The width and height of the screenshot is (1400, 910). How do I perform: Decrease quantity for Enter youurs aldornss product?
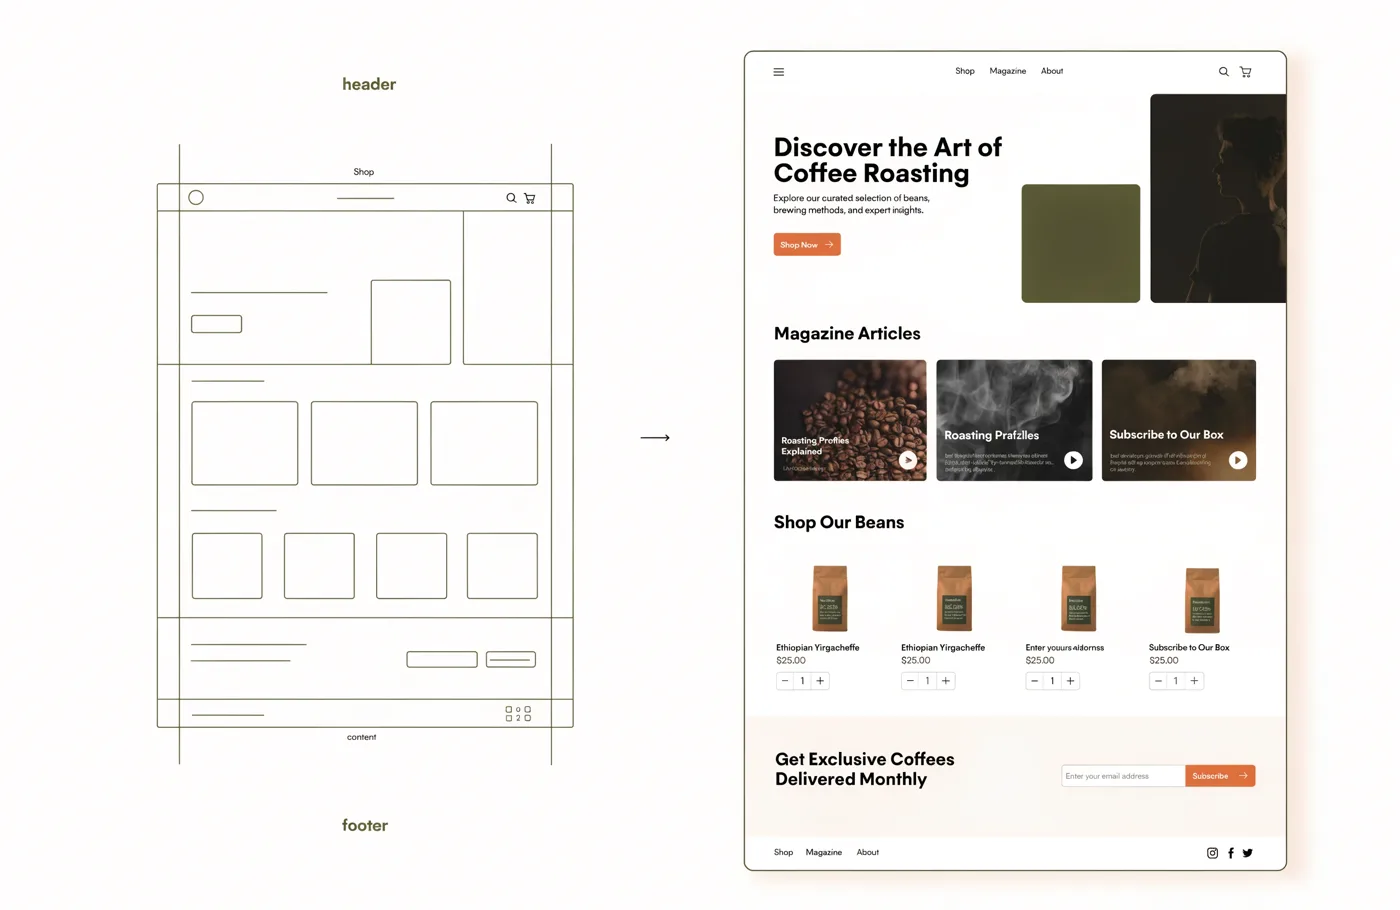(x=1034, y=681)
